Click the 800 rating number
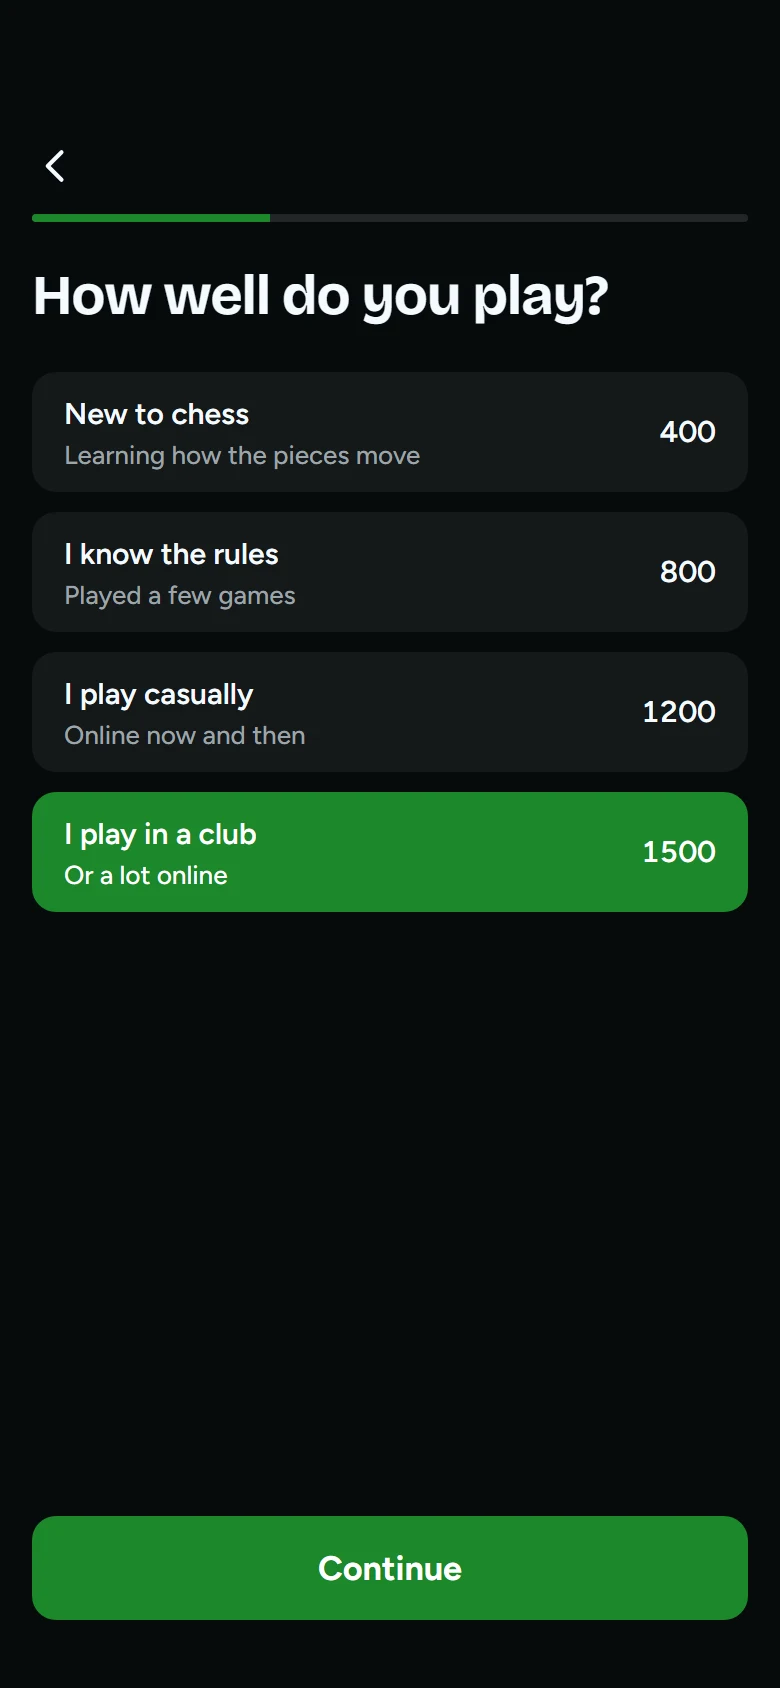The image size is (780, 1688). 687,572
